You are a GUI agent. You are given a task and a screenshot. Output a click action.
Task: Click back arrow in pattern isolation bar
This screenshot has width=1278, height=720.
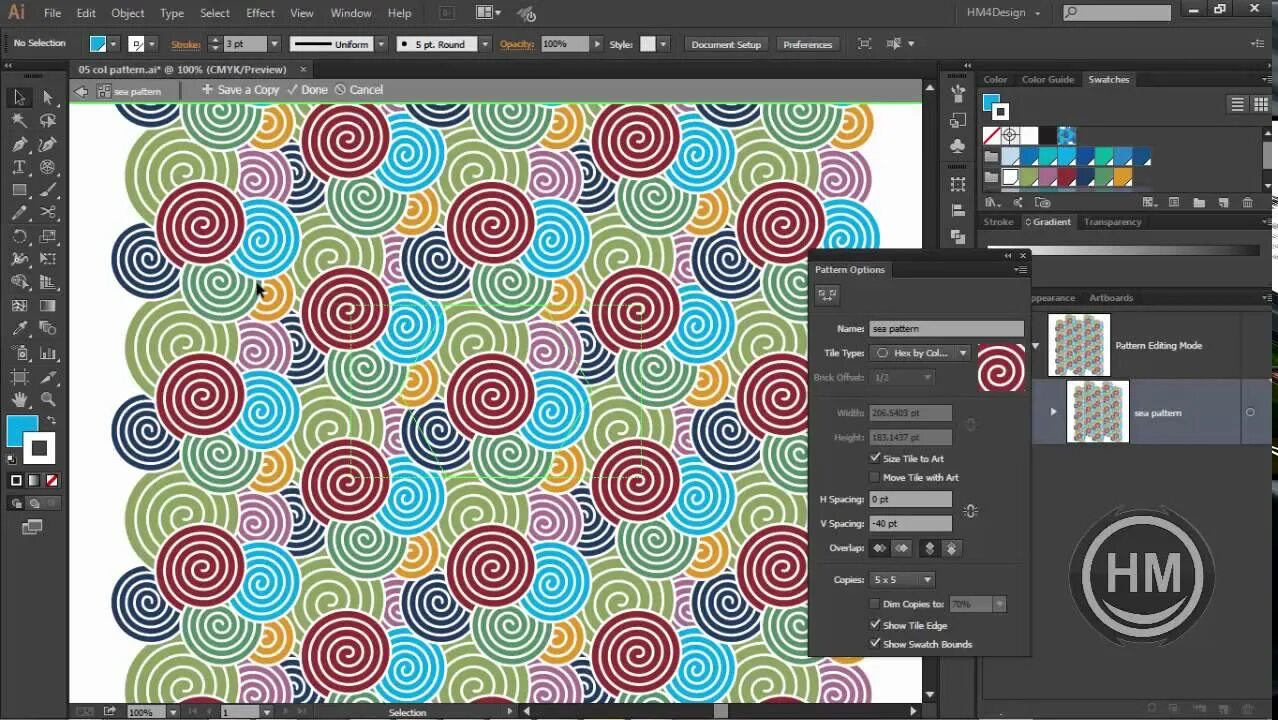tap(81, 91)
